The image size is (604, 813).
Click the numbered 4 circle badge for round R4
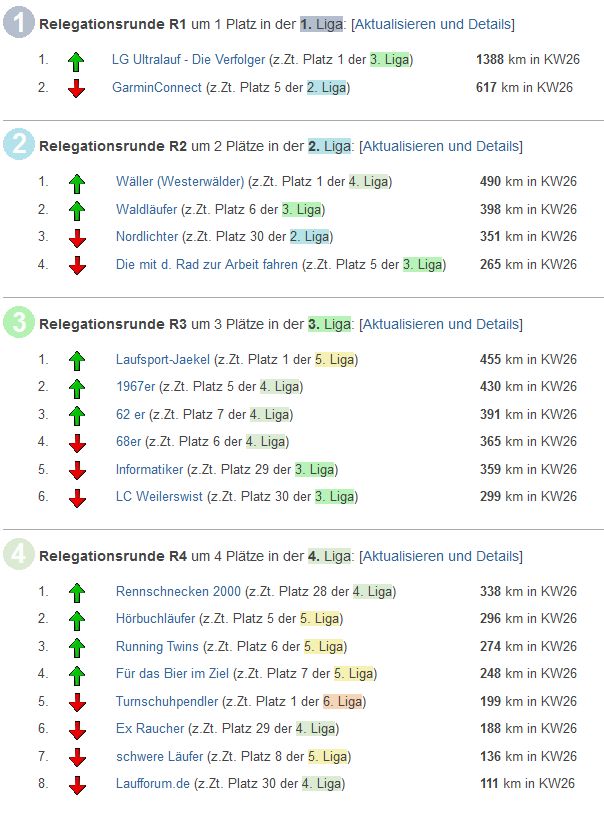19,555
